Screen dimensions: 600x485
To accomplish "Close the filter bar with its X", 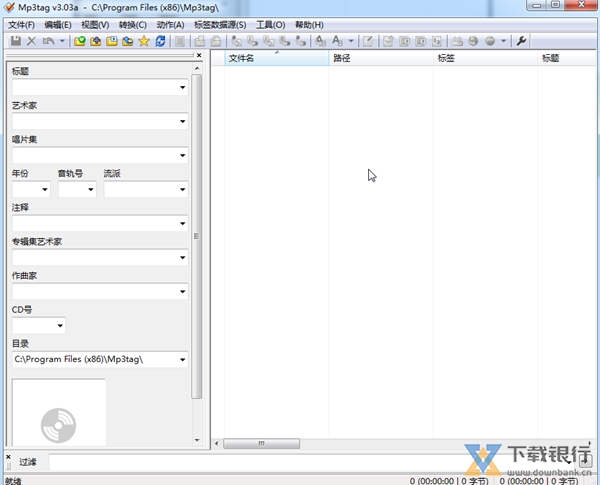I will point(8,457).
